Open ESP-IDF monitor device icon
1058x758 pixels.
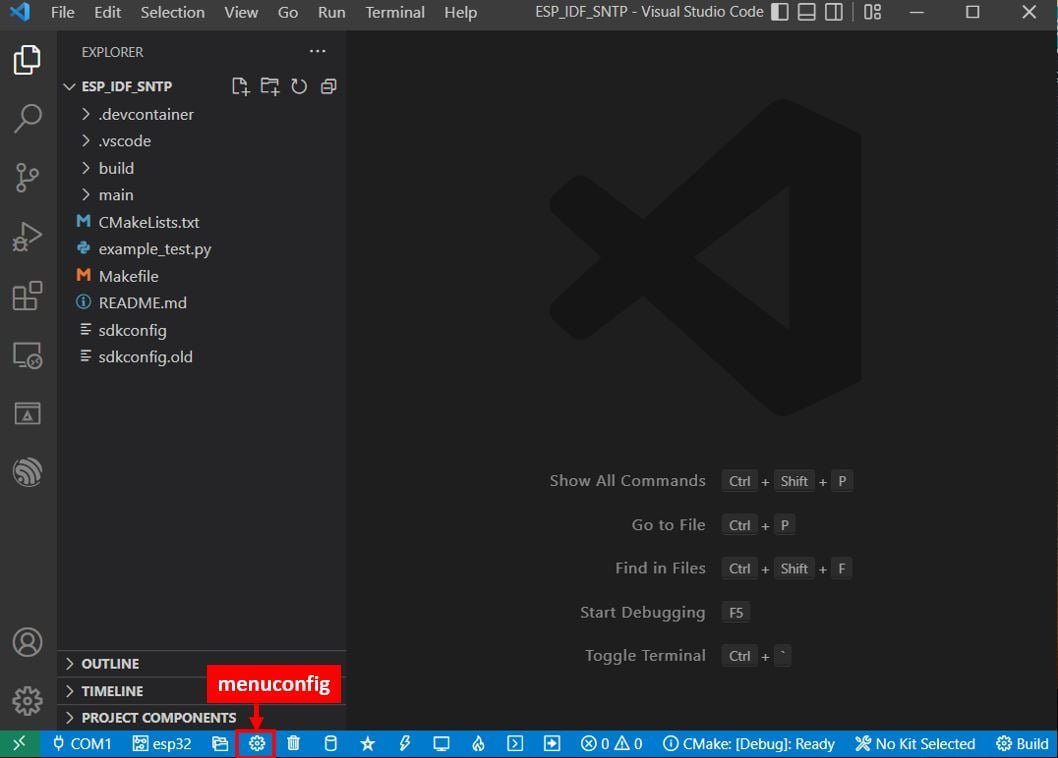pyautogui.click(x=441, y=744)
